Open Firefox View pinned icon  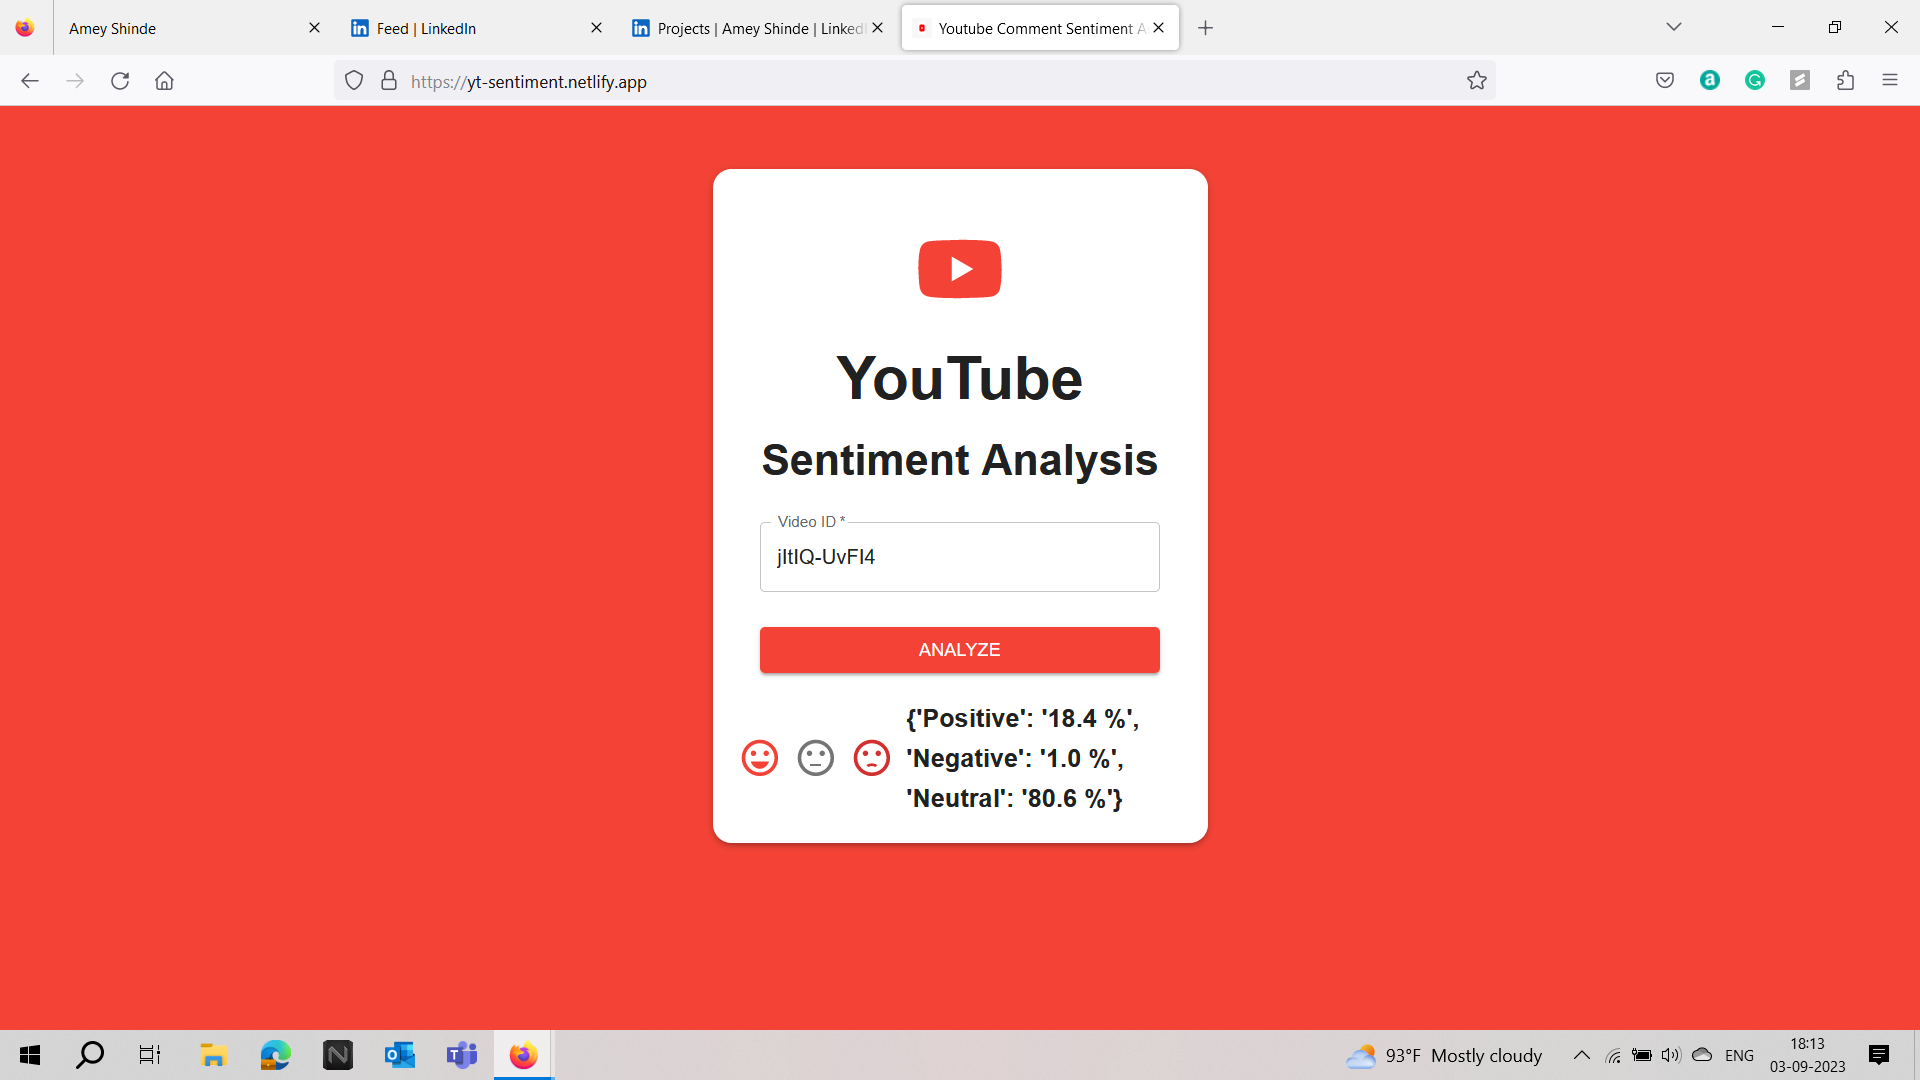click(25, 28)
